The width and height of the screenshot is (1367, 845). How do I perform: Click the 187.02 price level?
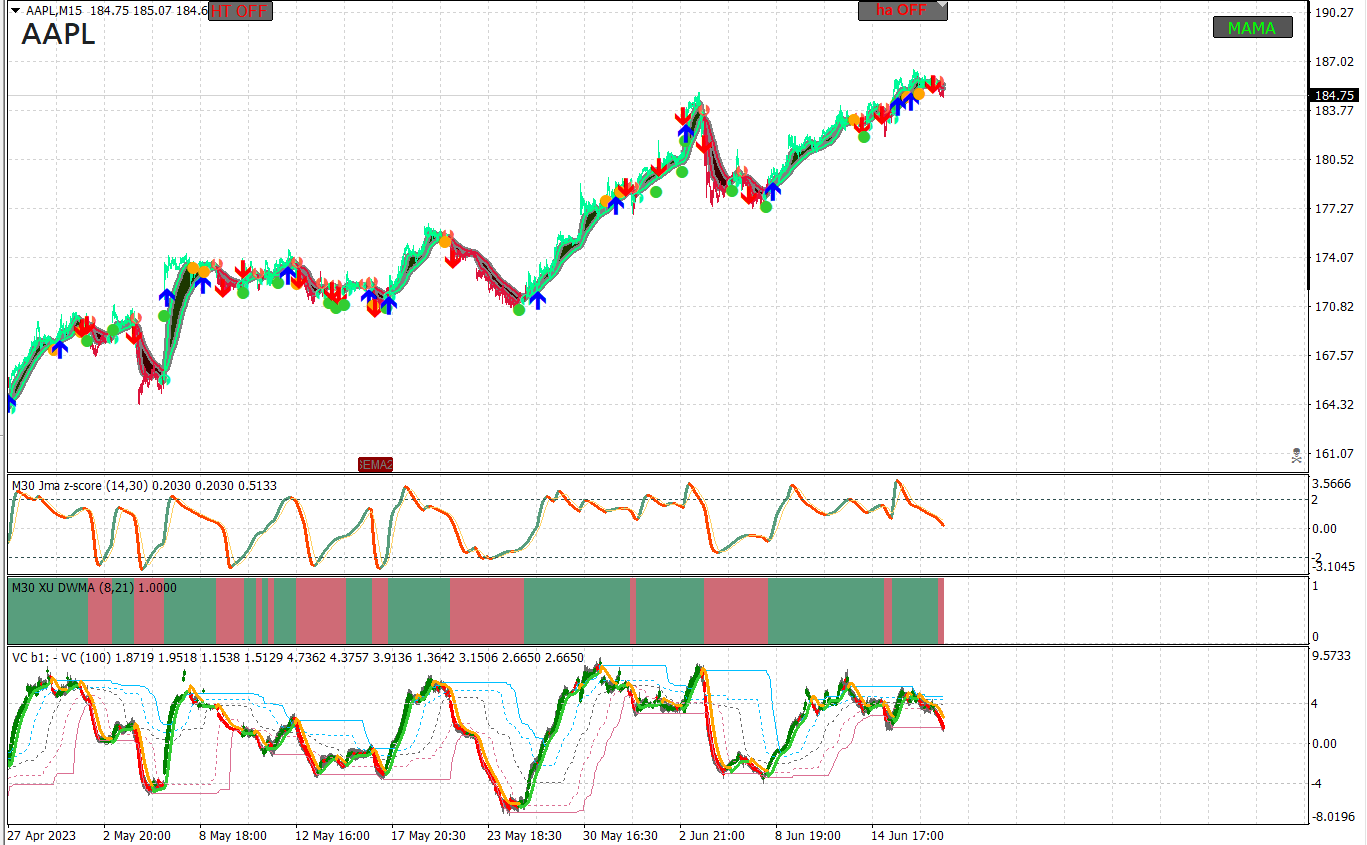point(1334,62)
